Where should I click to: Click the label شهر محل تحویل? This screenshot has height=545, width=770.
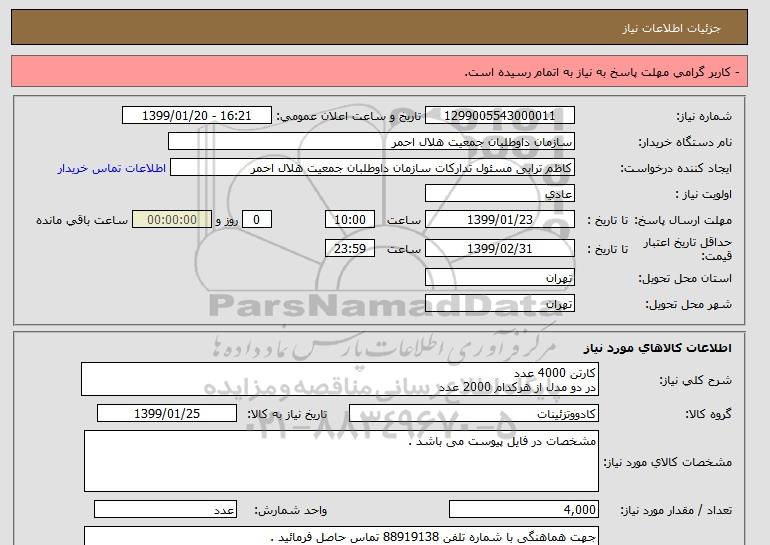click(688, 304)
